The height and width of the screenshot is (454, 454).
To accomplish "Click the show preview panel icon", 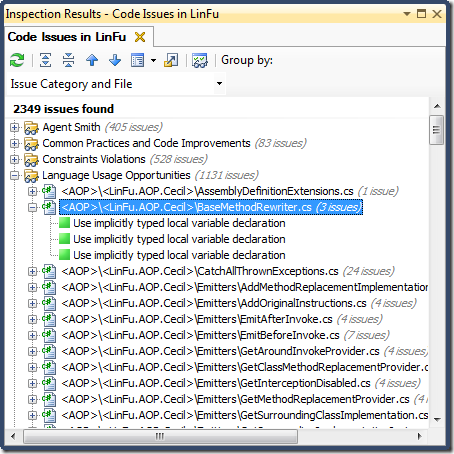I will click(137, 60).
